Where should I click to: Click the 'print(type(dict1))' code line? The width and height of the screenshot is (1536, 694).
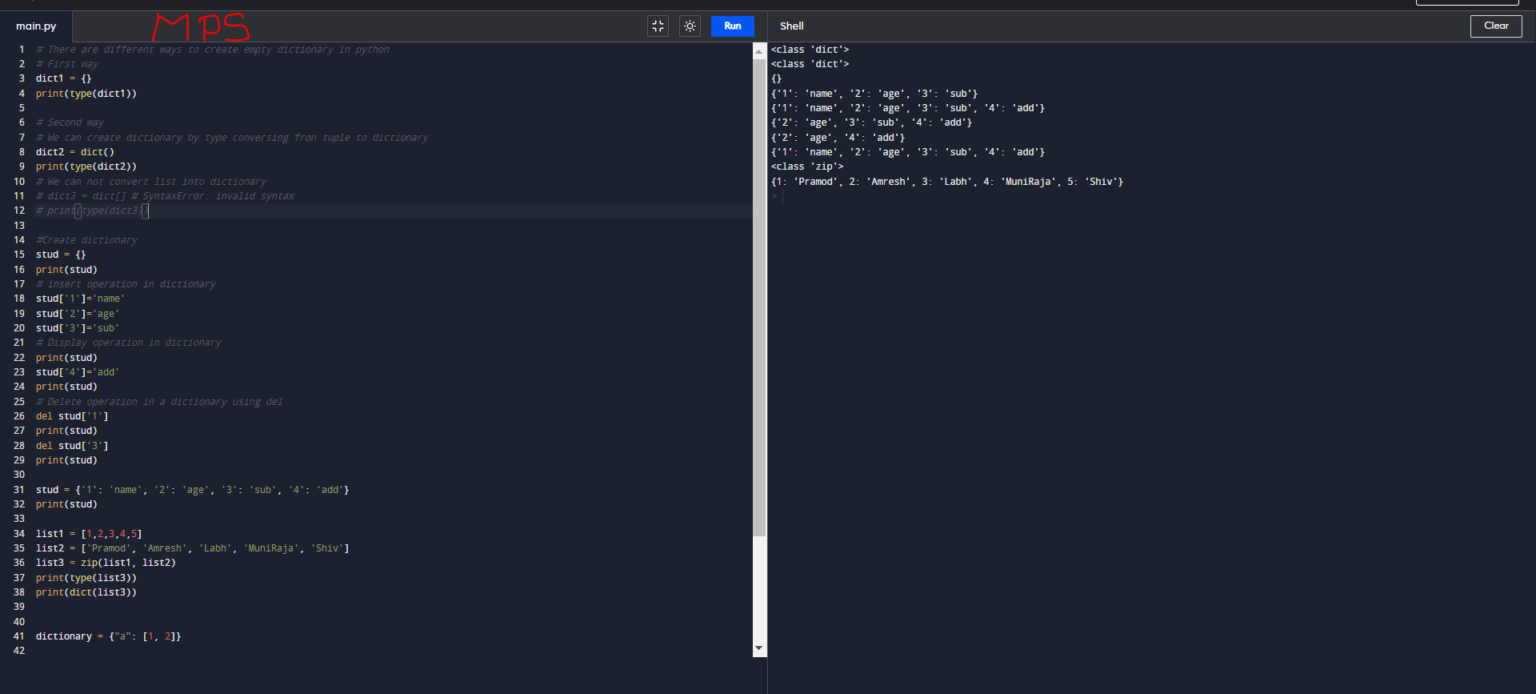point(86,93)
